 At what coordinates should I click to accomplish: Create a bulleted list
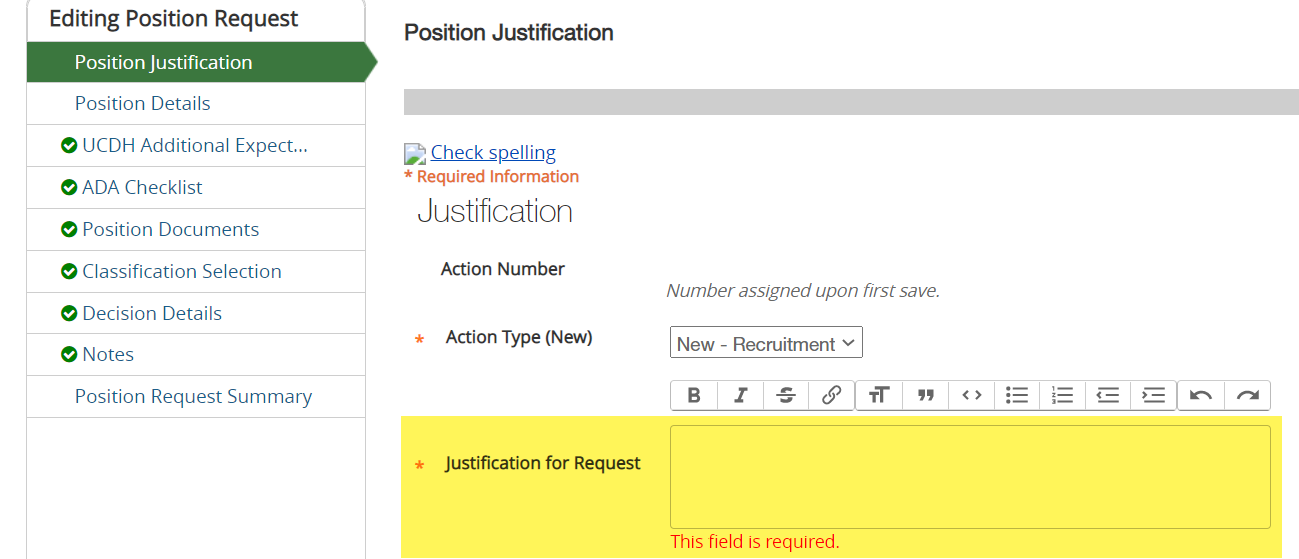(x=1017, y=395)
